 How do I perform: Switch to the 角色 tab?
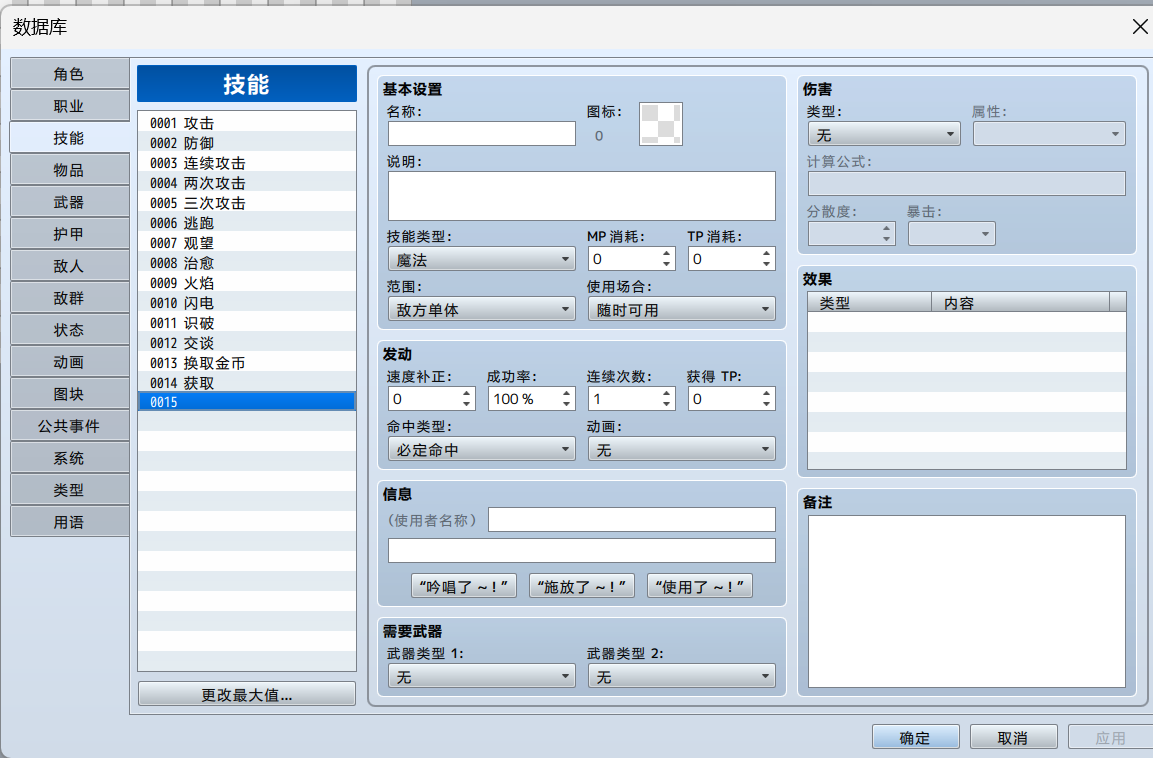tap(69, 74)
